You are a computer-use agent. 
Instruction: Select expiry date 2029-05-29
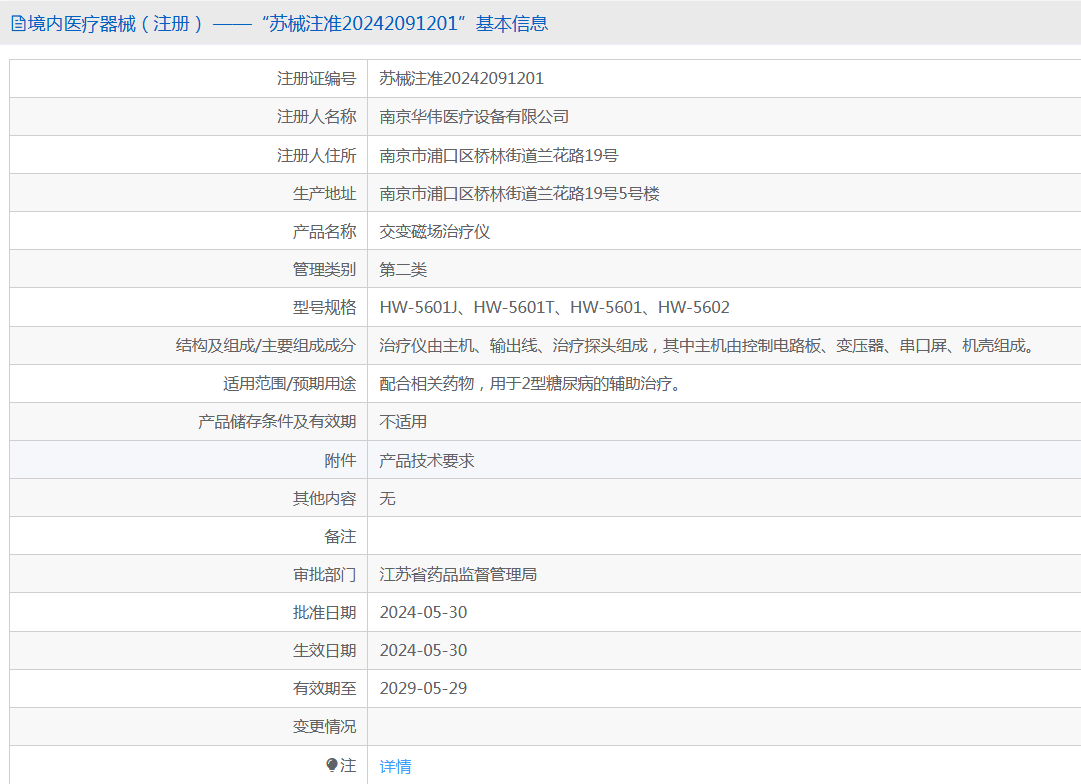[423, 688]
